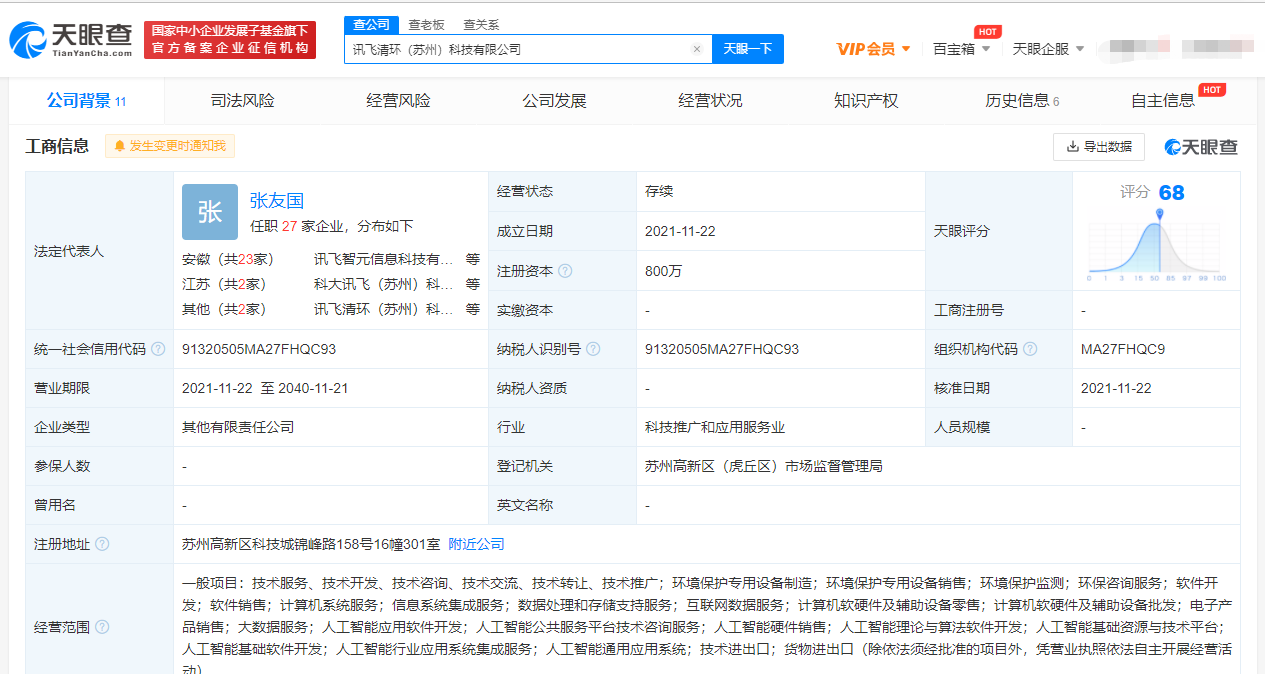This screenshot has width=1265, height=674.
Task: Click the blue 张 avatar tile
Action: pyautogui.click(x=210, y=212)
